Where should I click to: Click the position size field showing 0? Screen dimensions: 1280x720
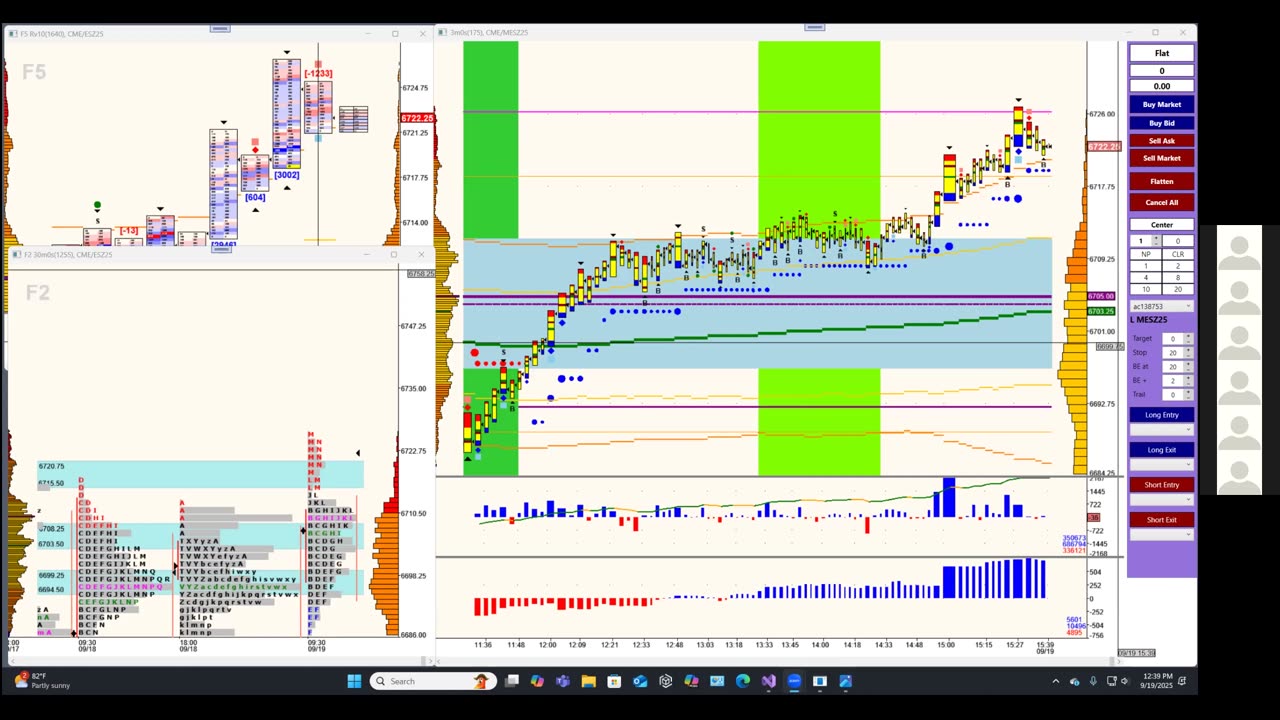(x=1161, y=71)
